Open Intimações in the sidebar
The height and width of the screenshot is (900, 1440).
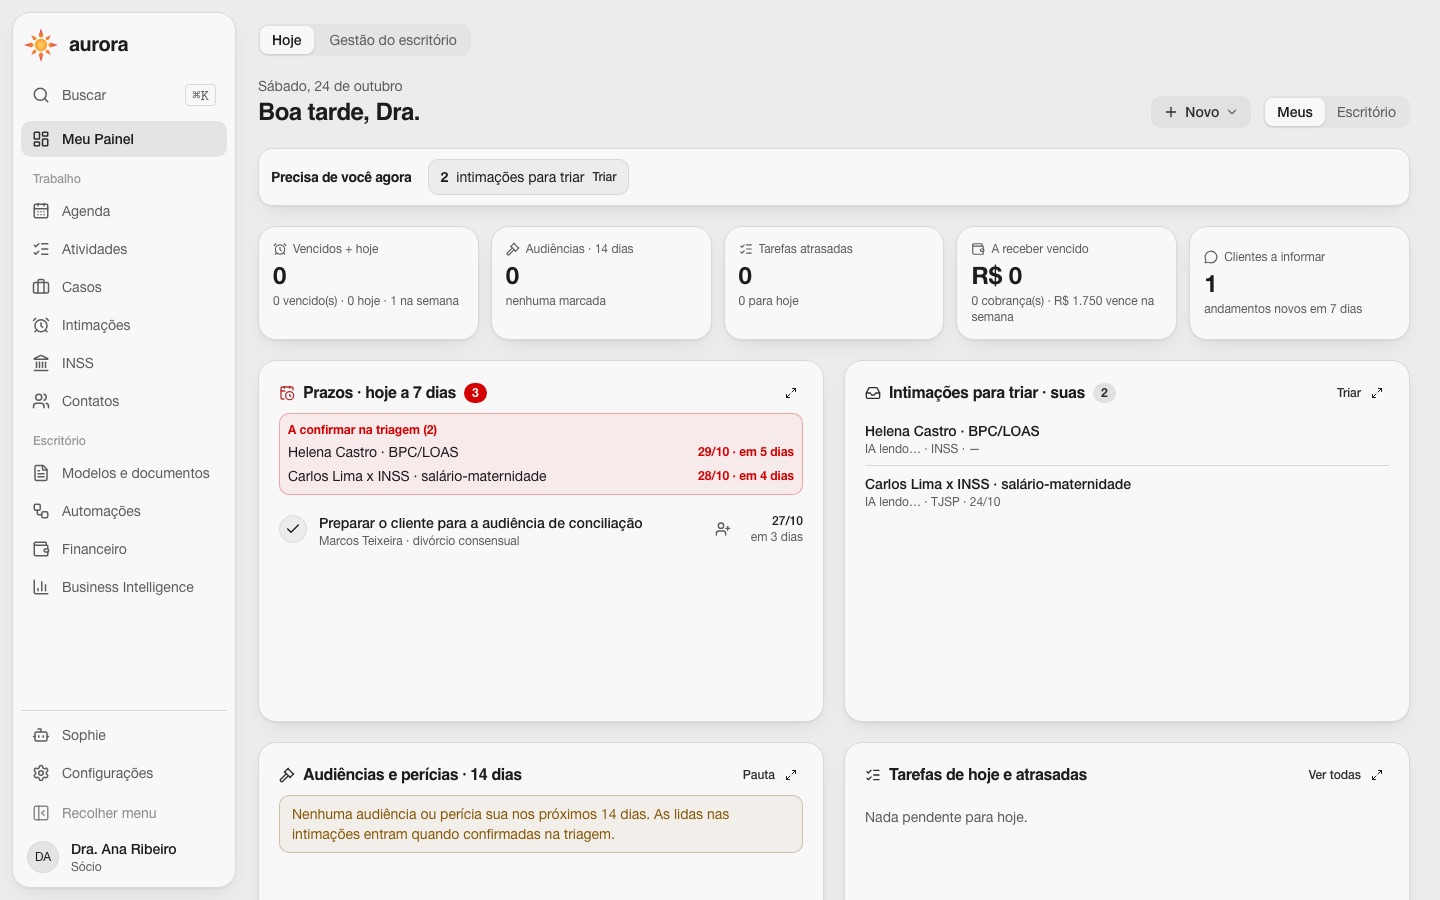[124, 325]
